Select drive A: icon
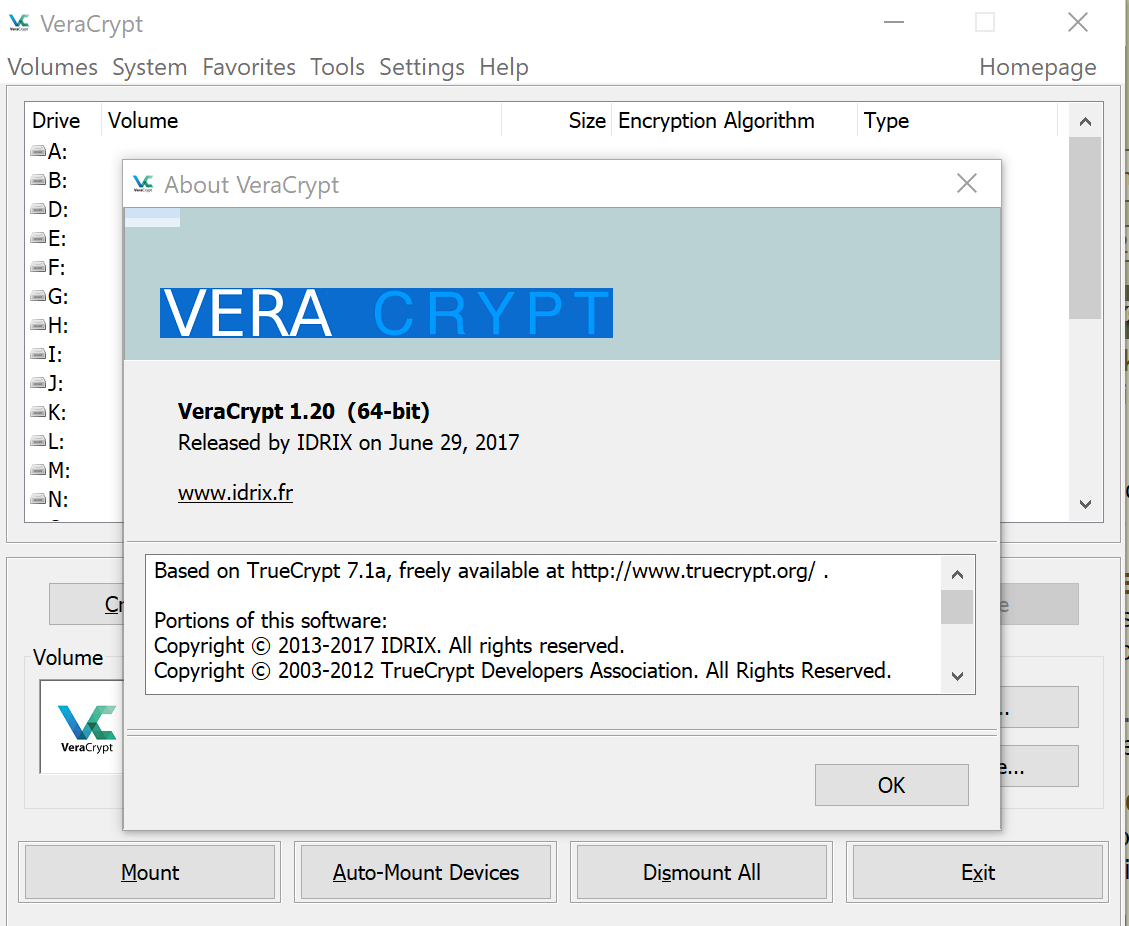The image size is (1129, 926). pyautogui.click(x=38, y=151)
